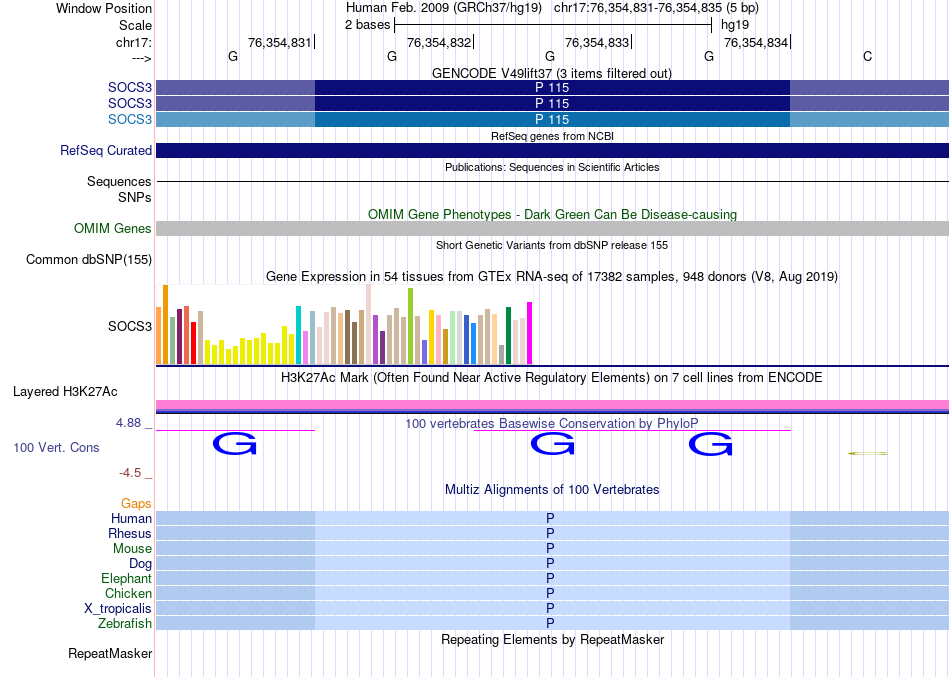Click the RepeatMasker track label

click(x=110, y=653)
